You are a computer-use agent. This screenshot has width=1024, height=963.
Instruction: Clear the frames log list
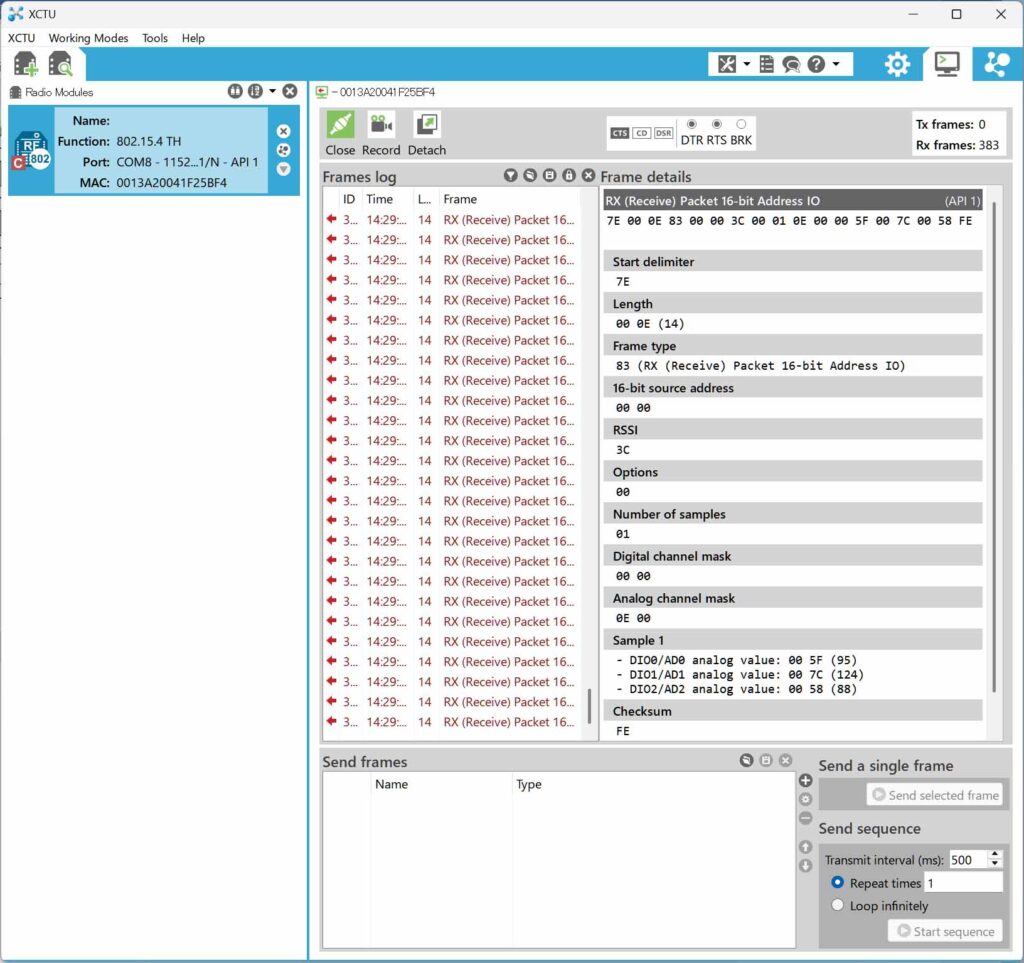[588, 175]
